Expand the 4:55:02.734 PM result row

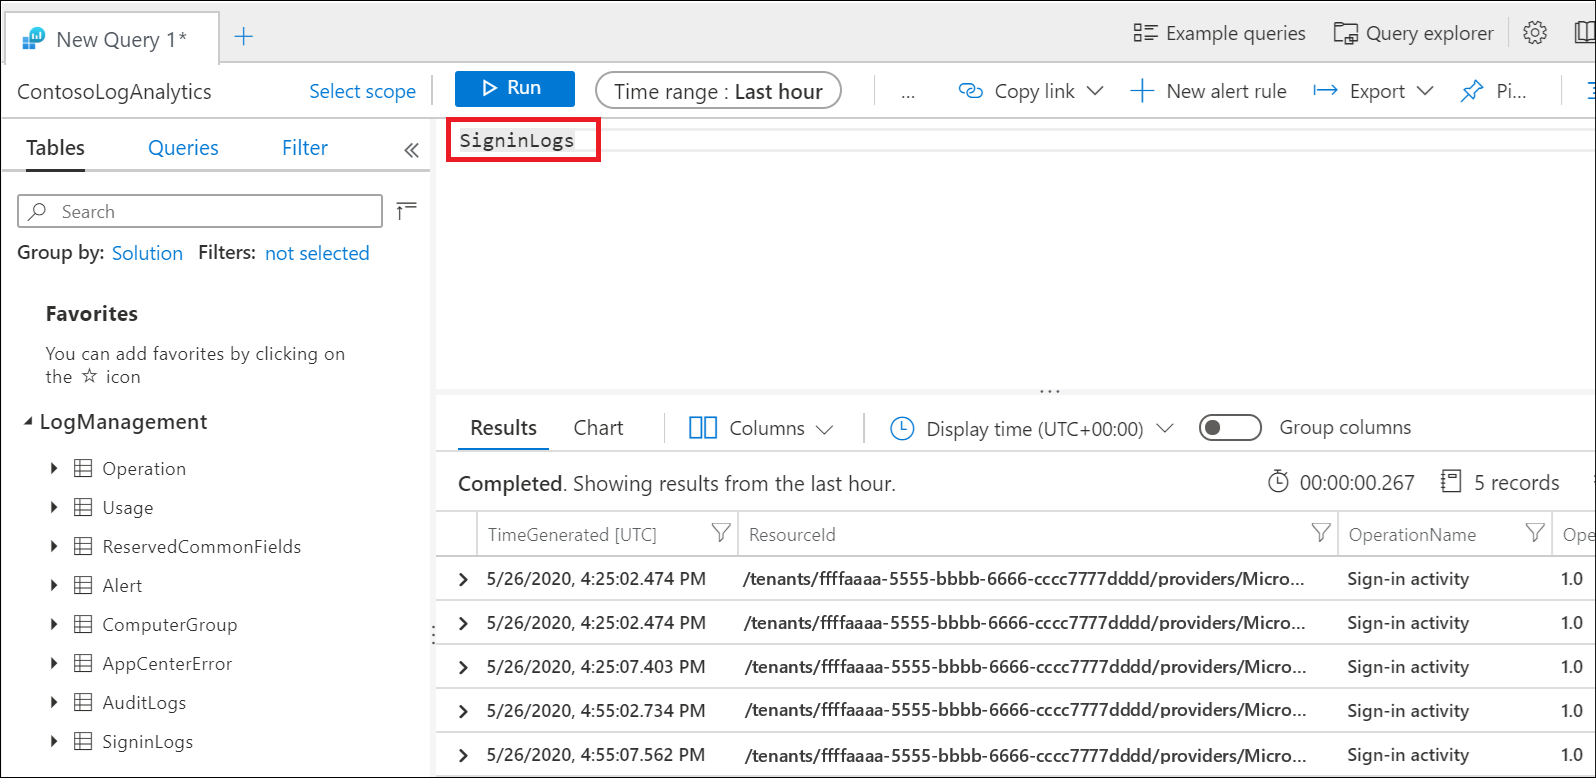[x=463, y=711]
